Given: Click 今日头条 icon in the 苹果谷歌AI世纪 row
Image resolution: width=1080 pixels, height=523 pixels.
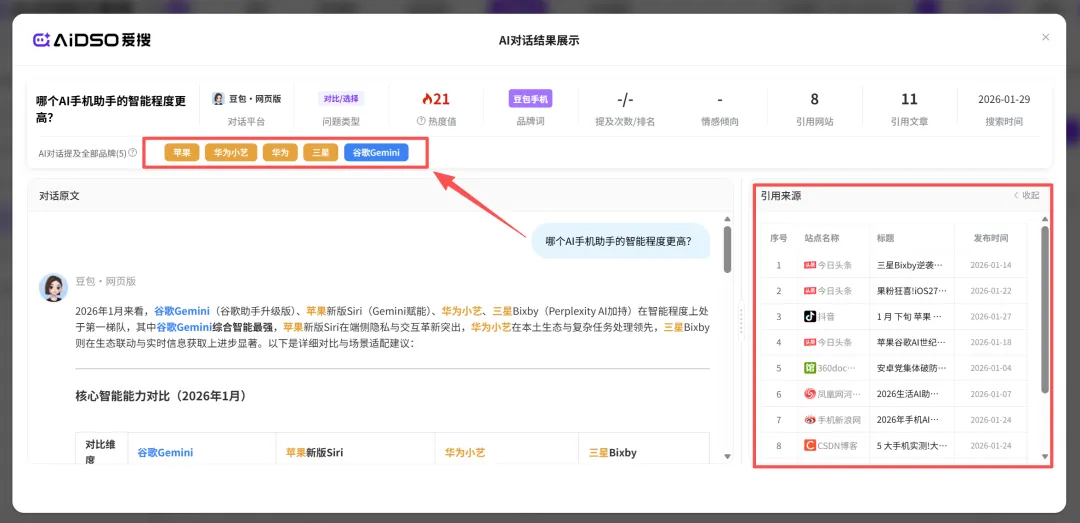Looking at the screenshot, I should 809,342.
